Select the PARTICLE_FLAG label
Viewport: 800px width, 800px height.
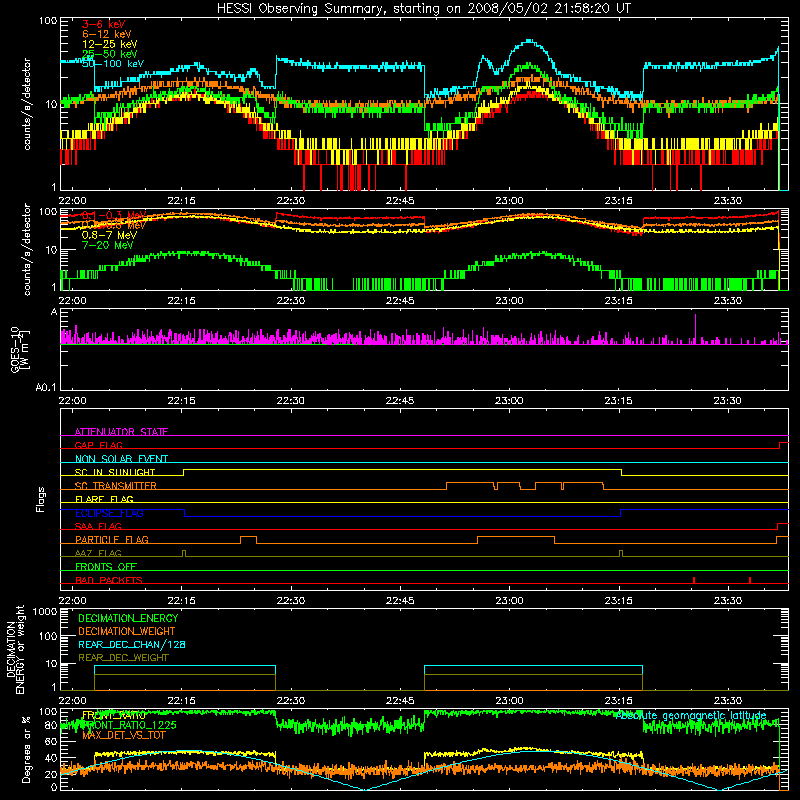[112, 539]
